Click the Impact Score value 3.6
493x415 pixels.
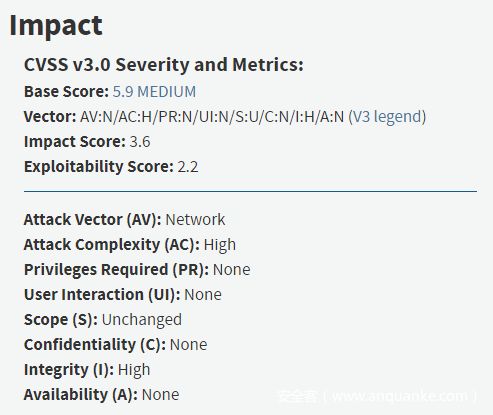140,142
